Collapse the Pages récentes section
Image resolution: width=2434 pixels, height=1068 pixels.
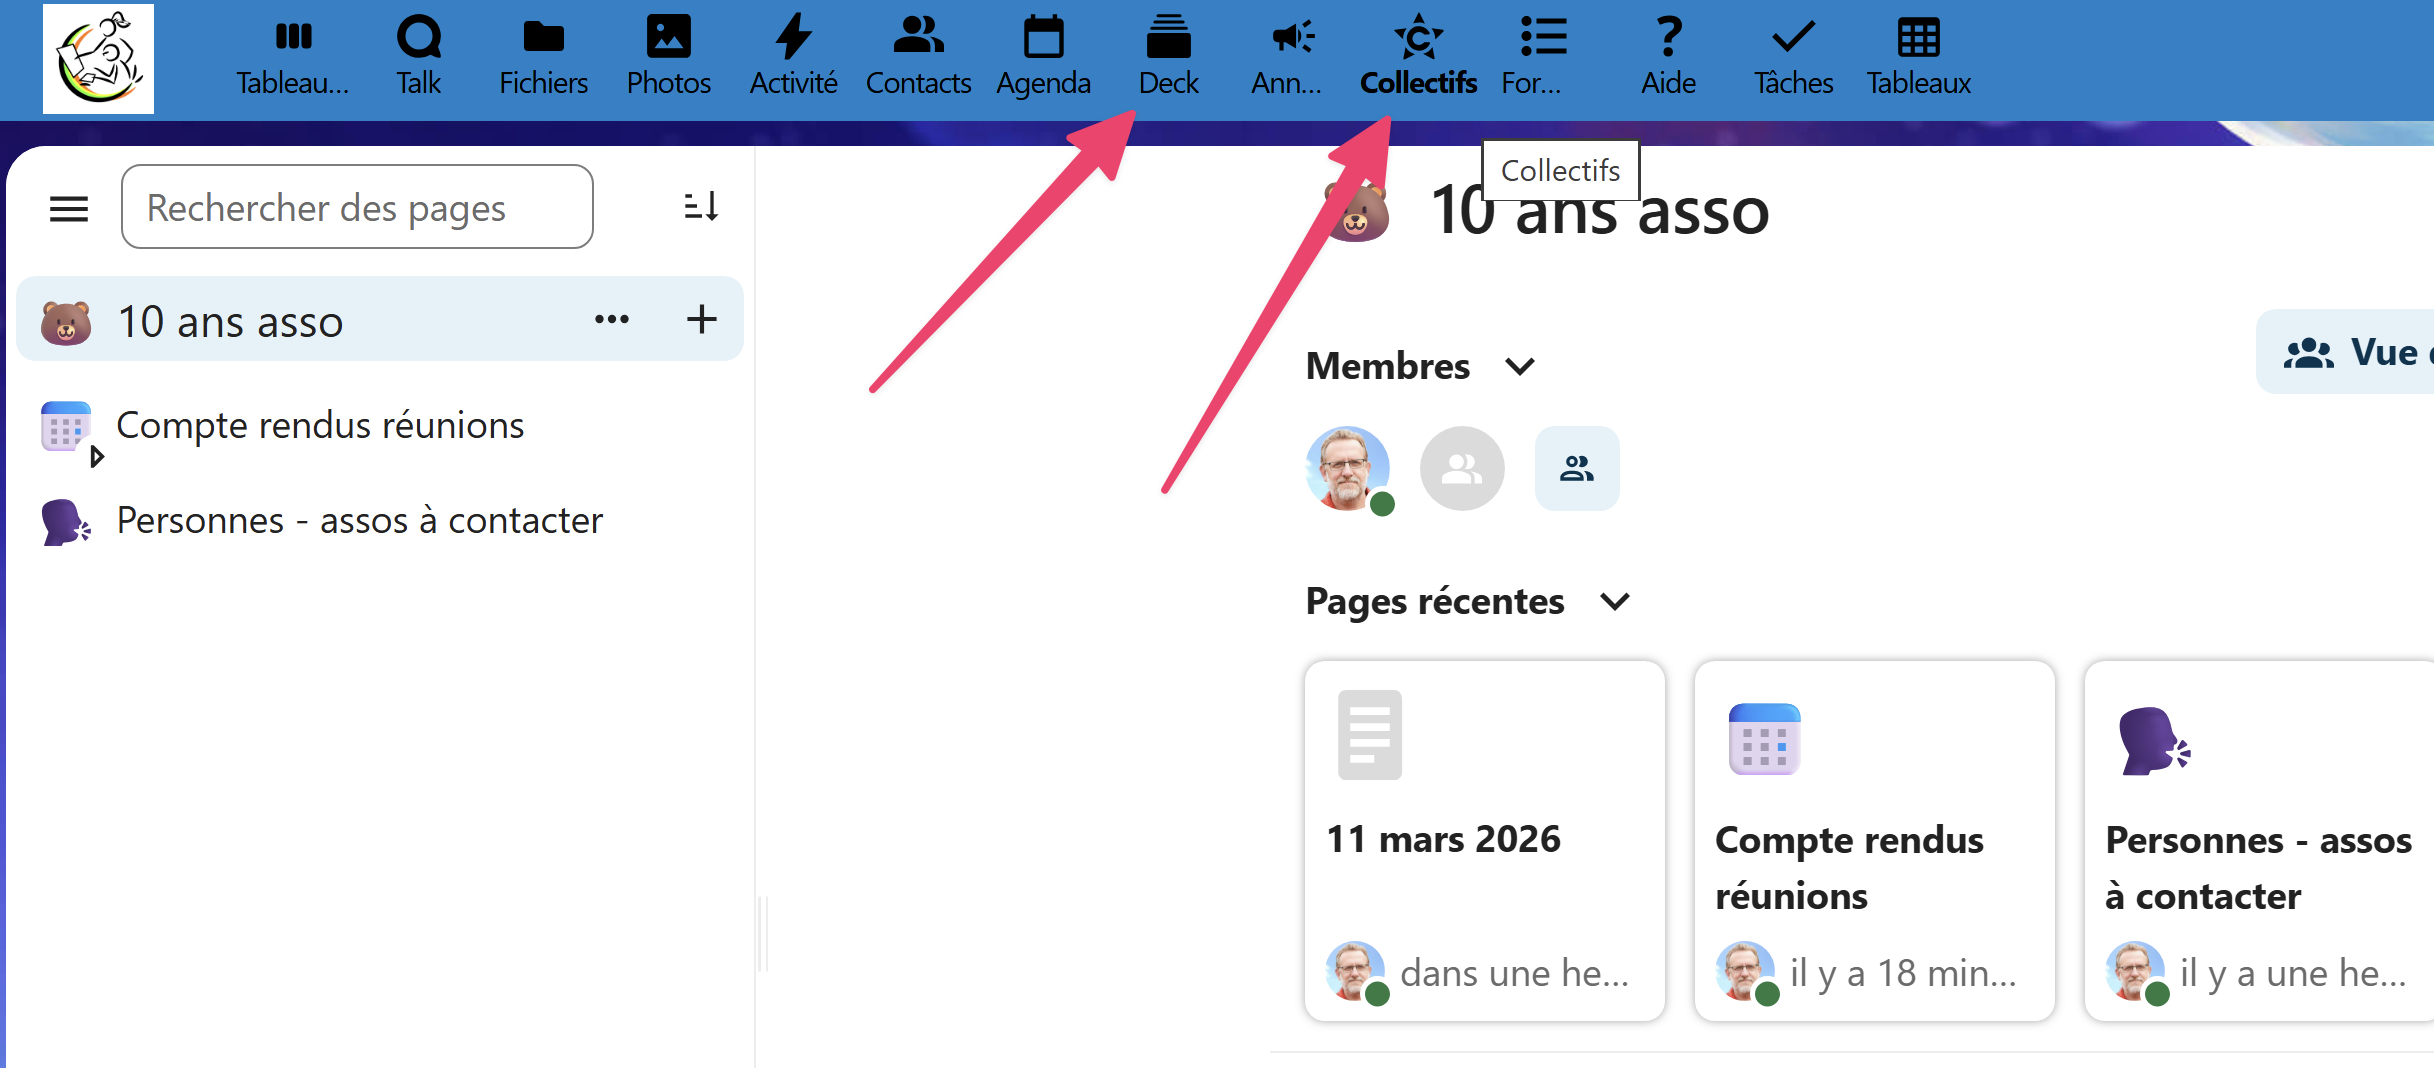[1614, 602]
